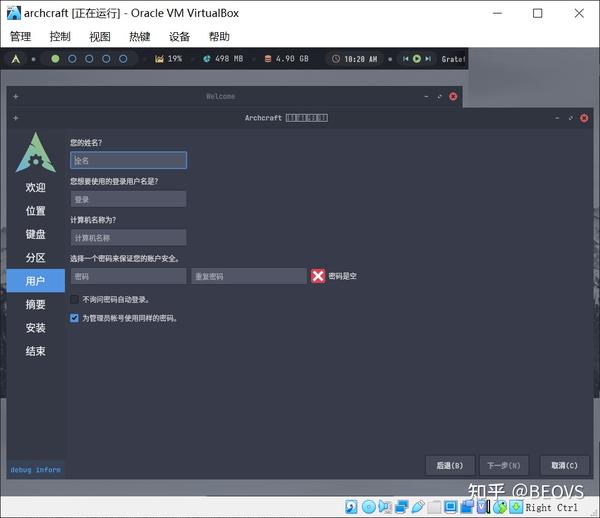The height and width of the screenshot is (518, 600).
Task: Close the Welcome window with red button
Action: (x=453, y=96)
